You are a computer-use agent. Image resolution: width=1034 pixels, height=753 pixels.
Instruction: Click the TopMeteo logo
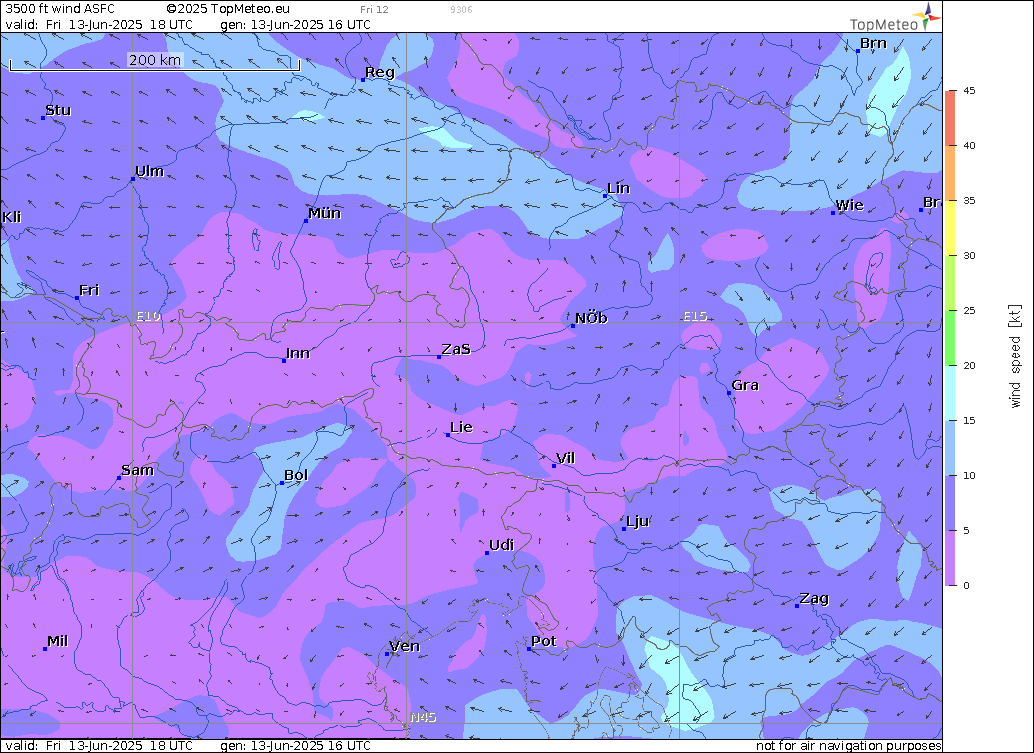(895, 17)
